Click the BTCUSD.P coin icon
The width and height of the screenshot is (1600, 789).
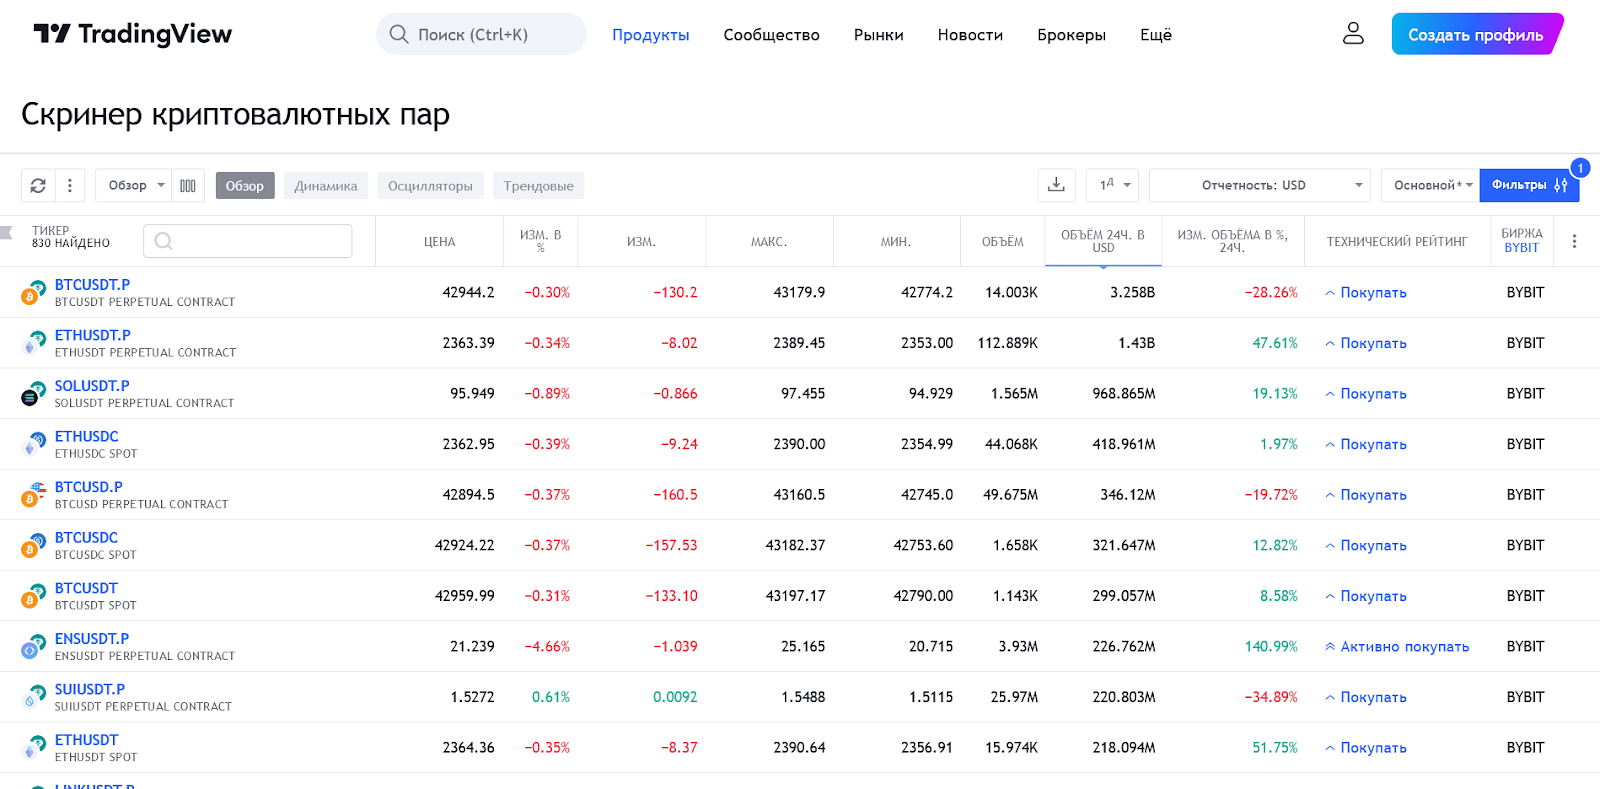pyautogui.click(x=33, y=494)
